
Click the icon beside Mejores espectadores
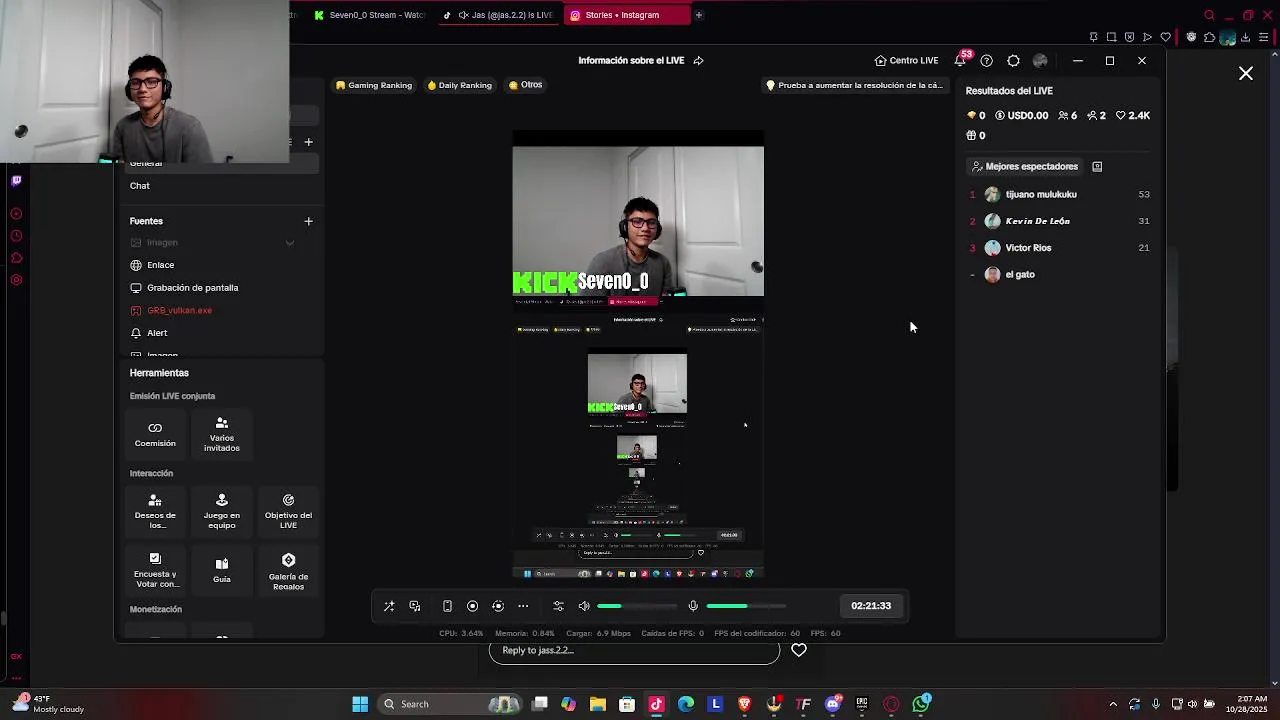click(x=1097, y=167)
